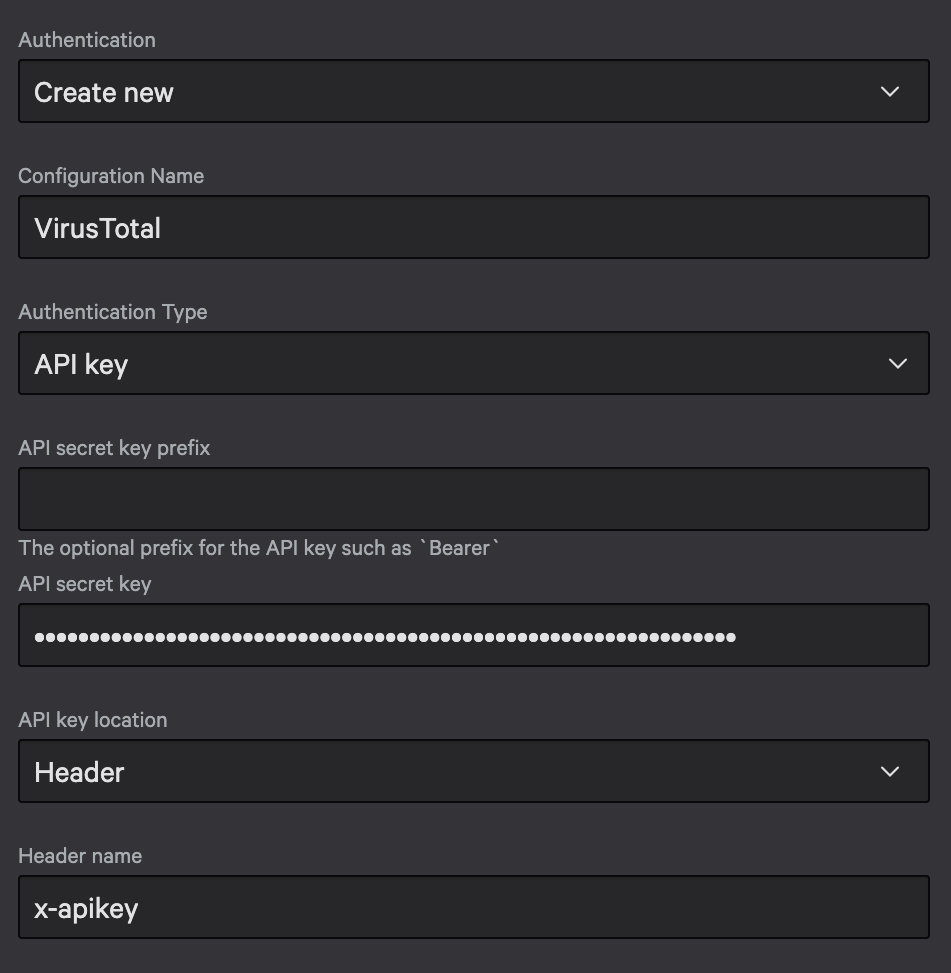Click the row of masked secret key dots
Viewport: 951px width, 973px height.
[x=385, y=636]
